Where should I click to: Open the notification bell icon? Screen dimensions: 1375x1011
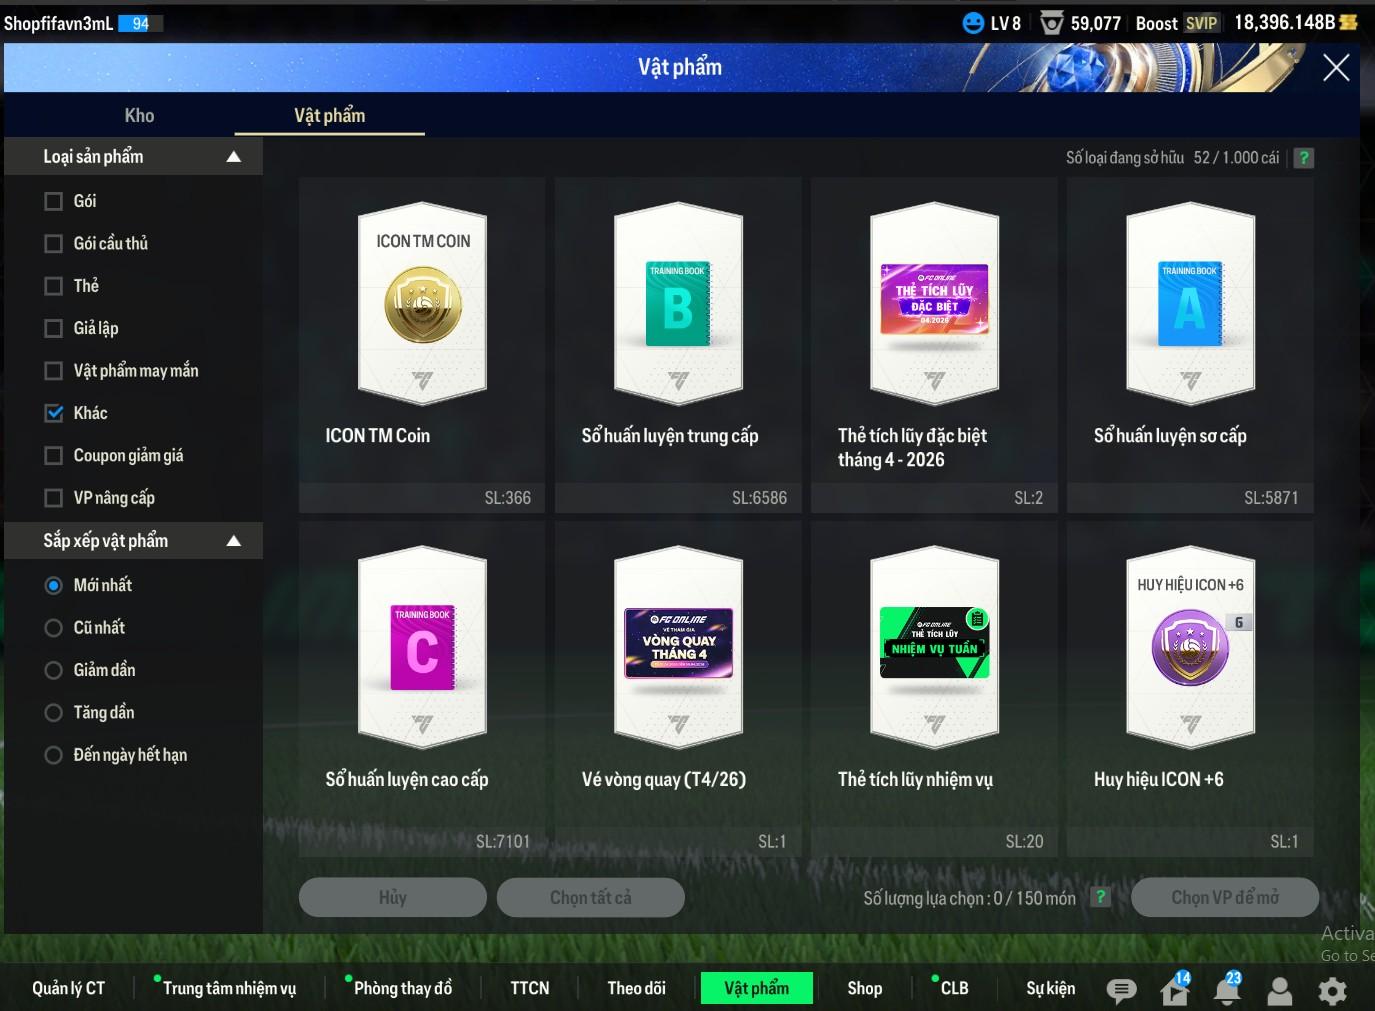[x=1227, y=990]
